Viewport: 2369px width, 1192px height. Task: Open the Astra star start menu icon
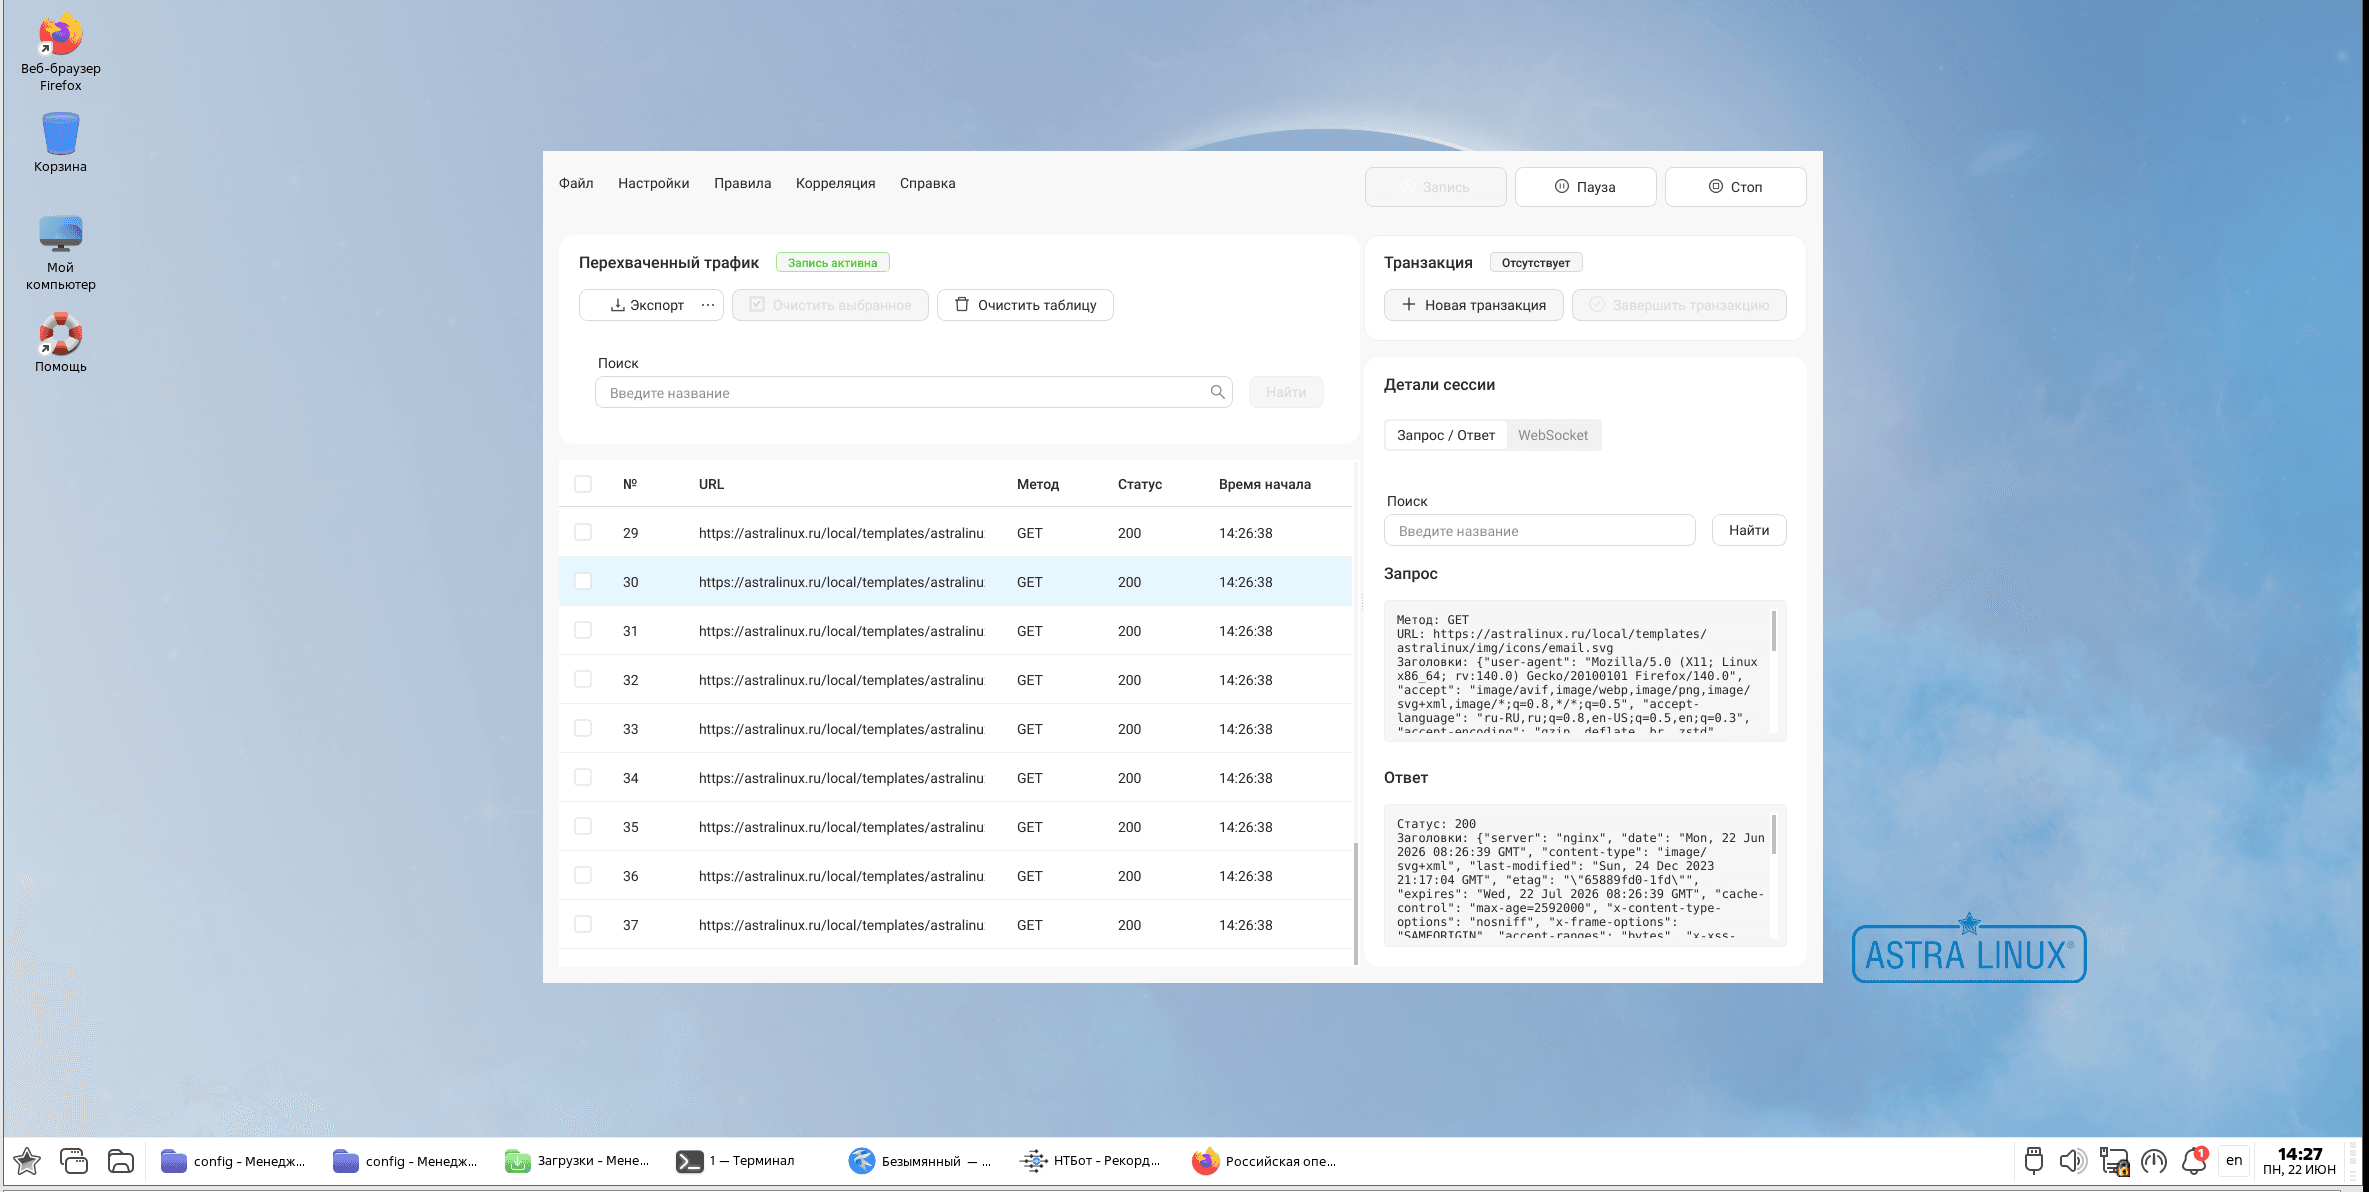(27, 1161)
